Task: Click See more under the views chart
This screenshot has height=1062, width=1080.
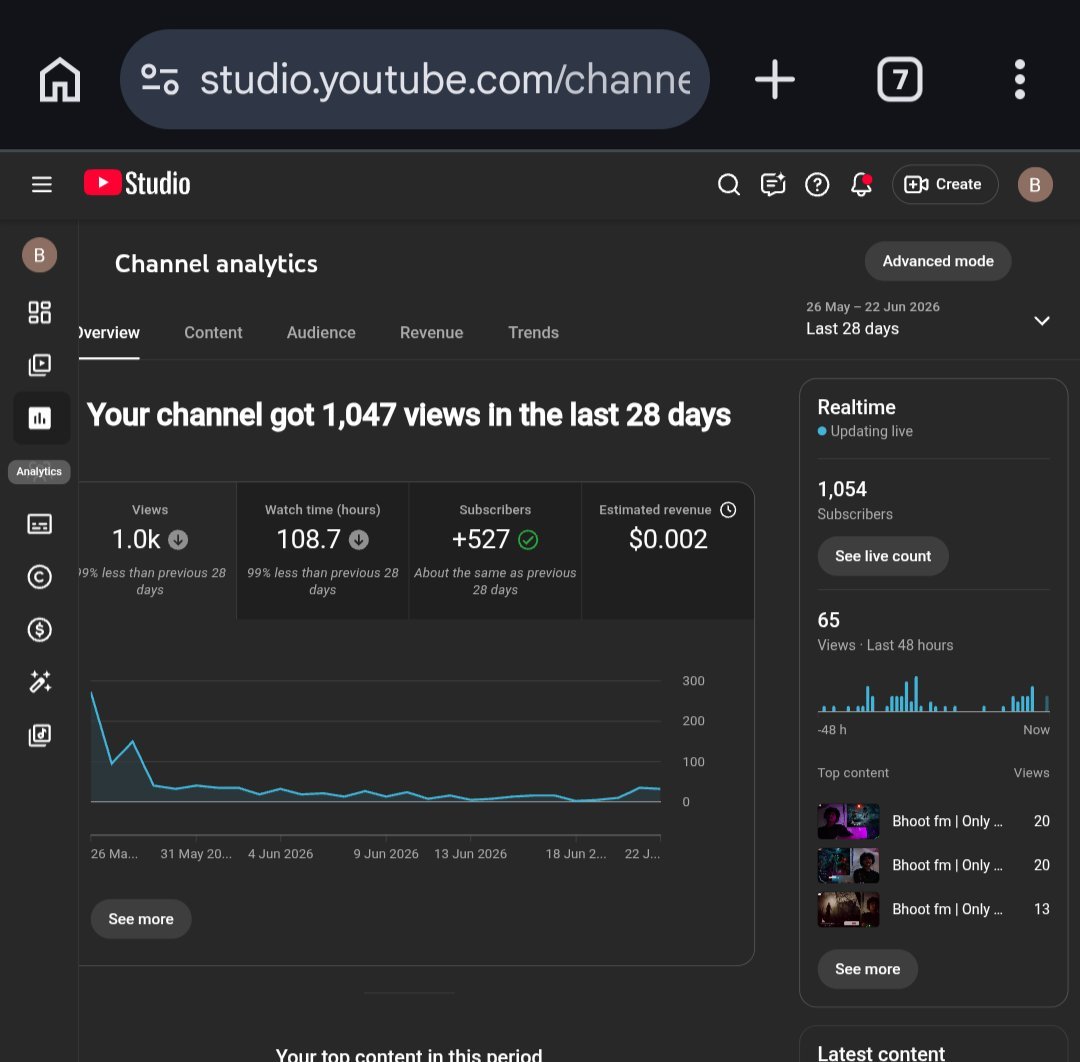Action: tap(141, 919)
